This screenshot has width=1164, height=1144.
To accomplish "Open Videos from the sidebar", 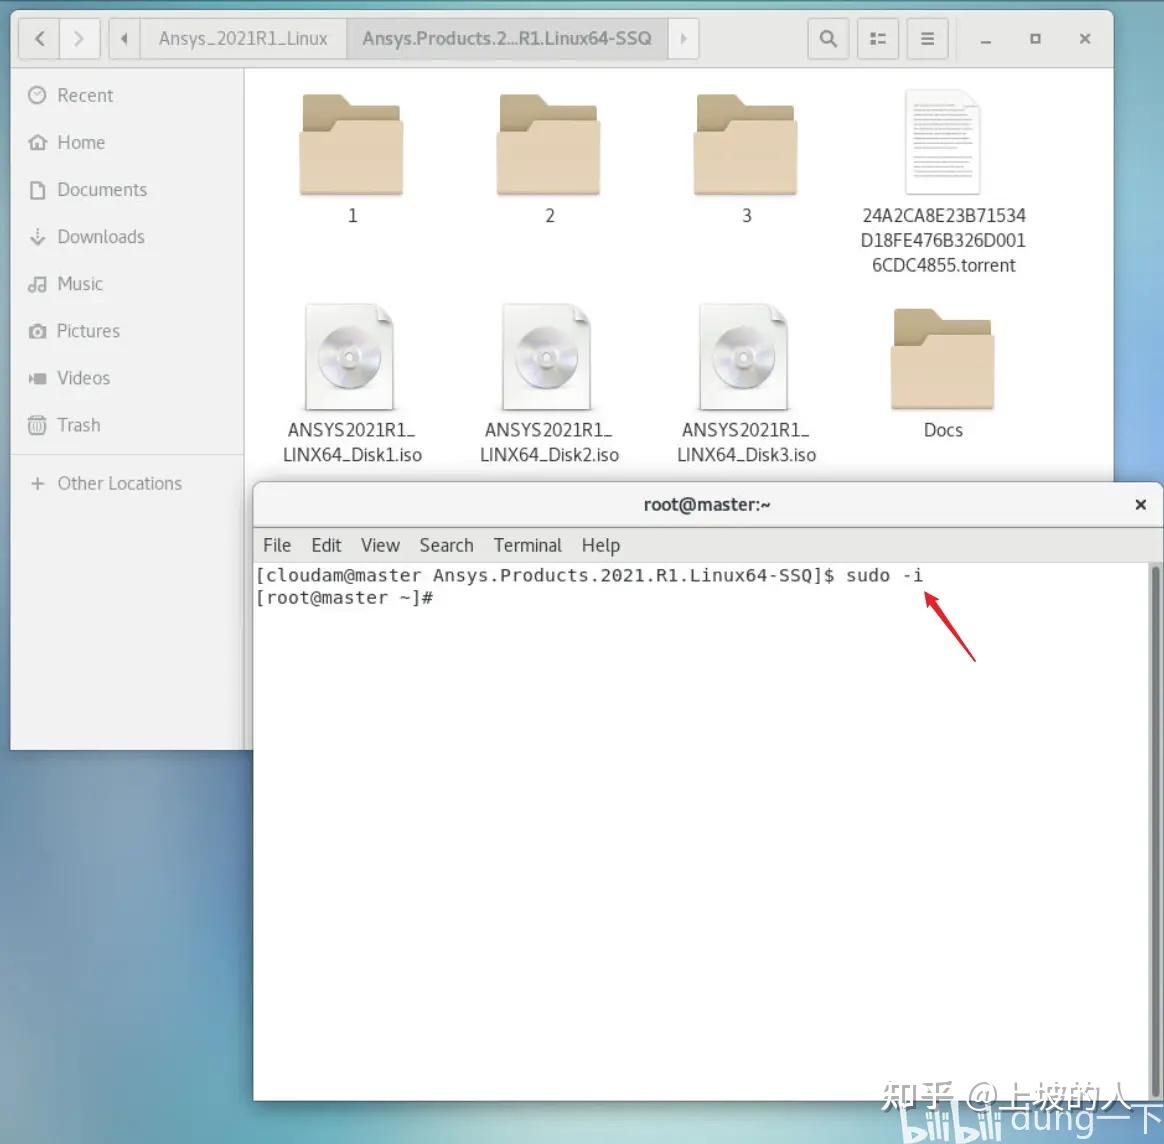I will click(83, 378).
